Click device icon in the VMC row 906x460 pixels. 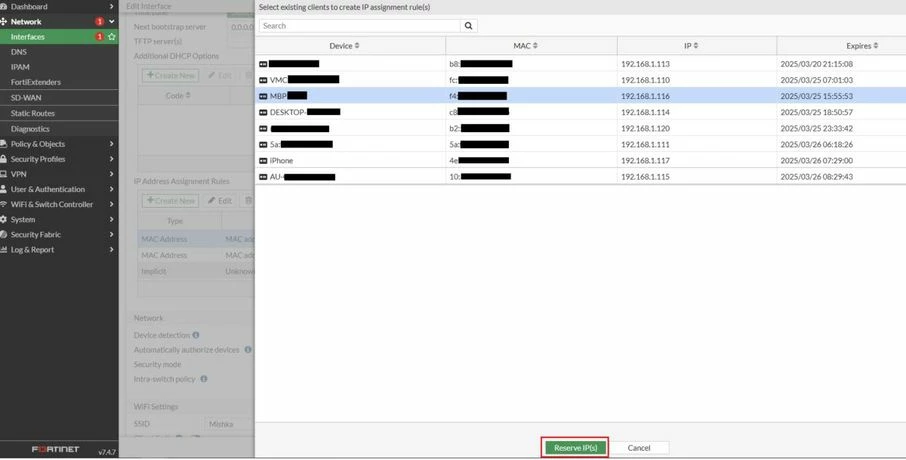click(x=263, y=80)
